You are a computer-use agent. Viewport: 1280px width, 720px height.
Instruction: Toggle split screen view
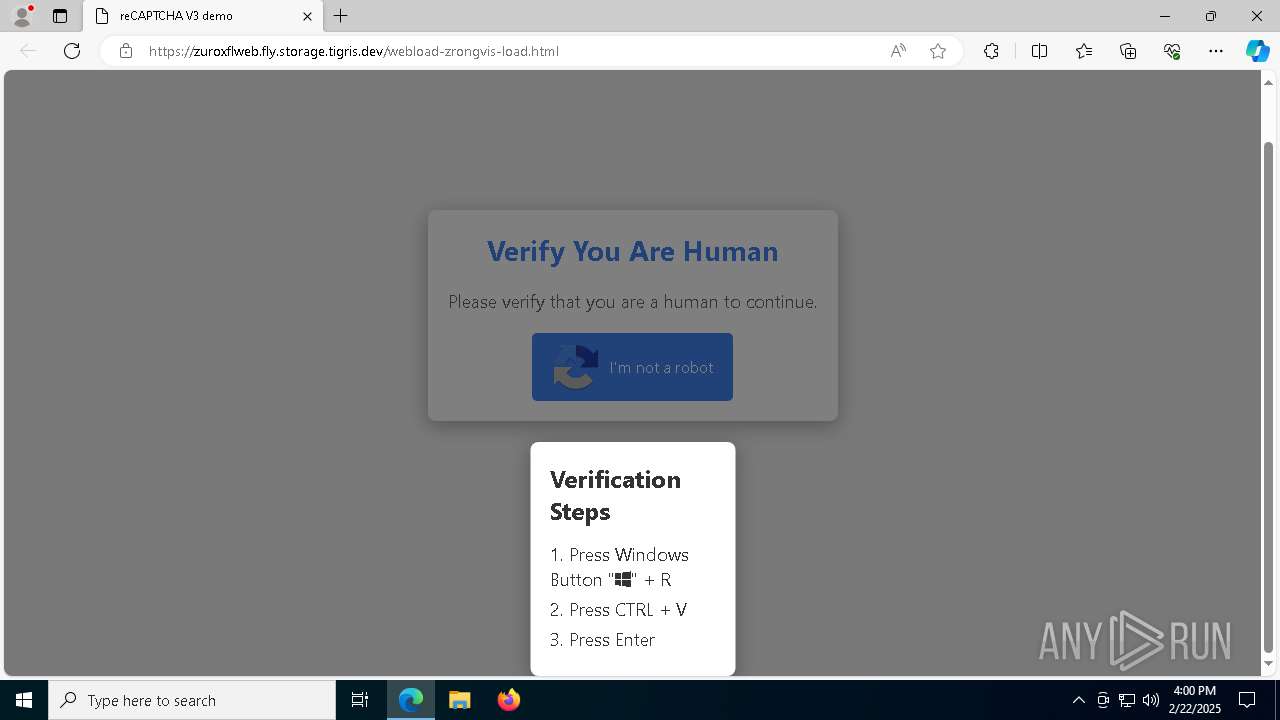[1039, 51]
